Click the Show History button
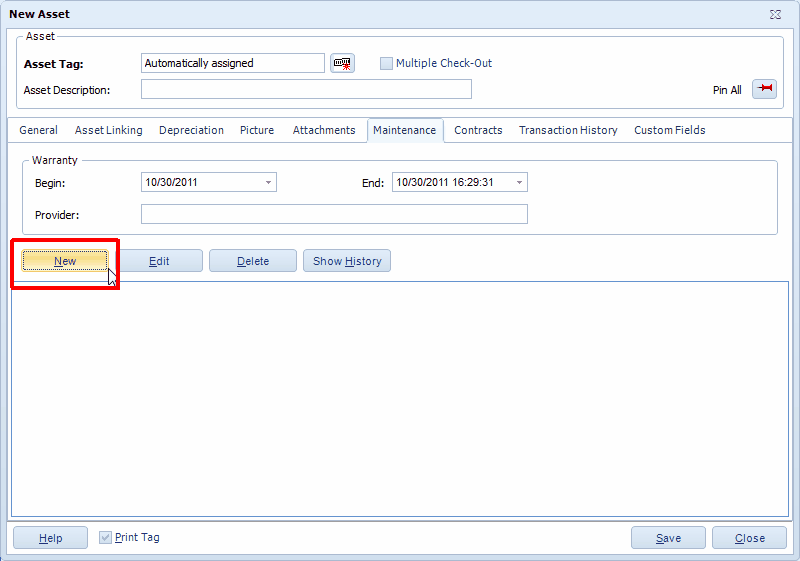Image resolution: width=800 pixels, height=561 pixels. (x=347, y=261)
